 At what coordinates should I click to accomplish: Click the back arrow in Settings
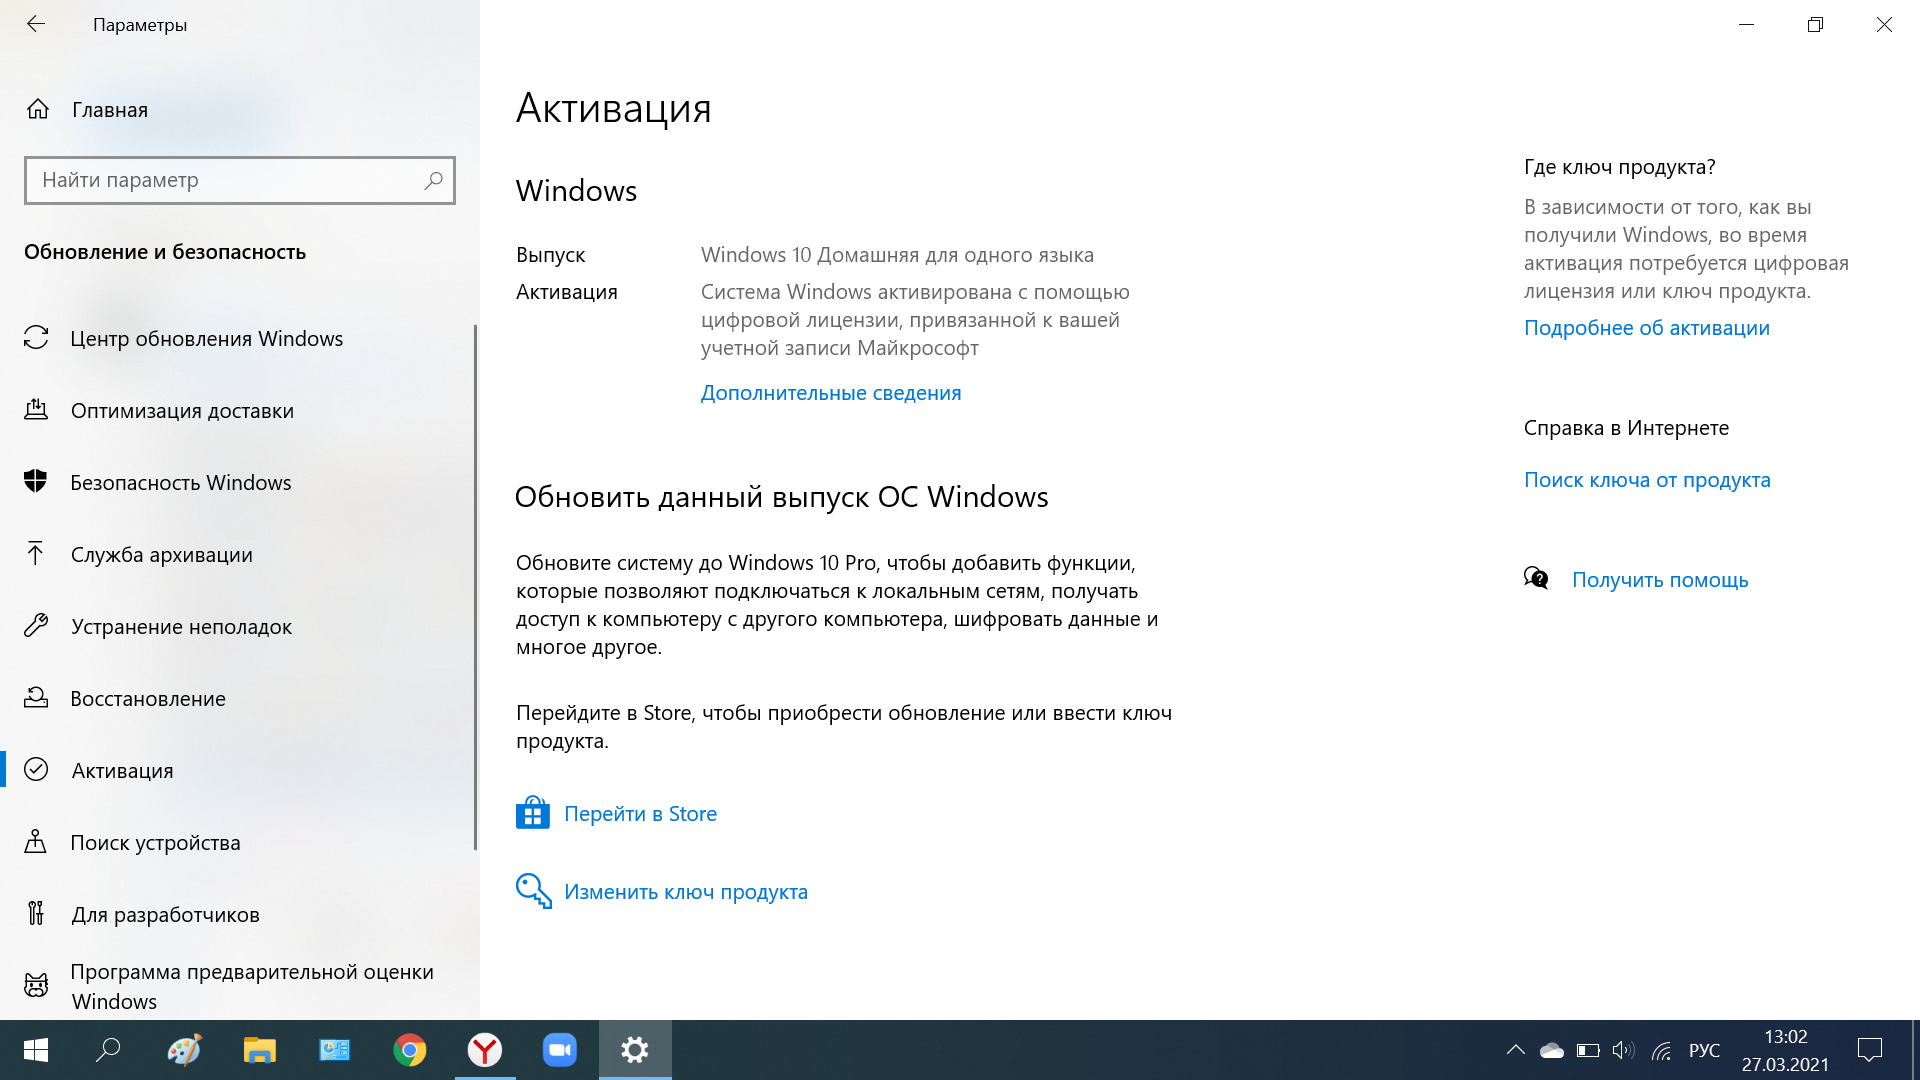36,24
